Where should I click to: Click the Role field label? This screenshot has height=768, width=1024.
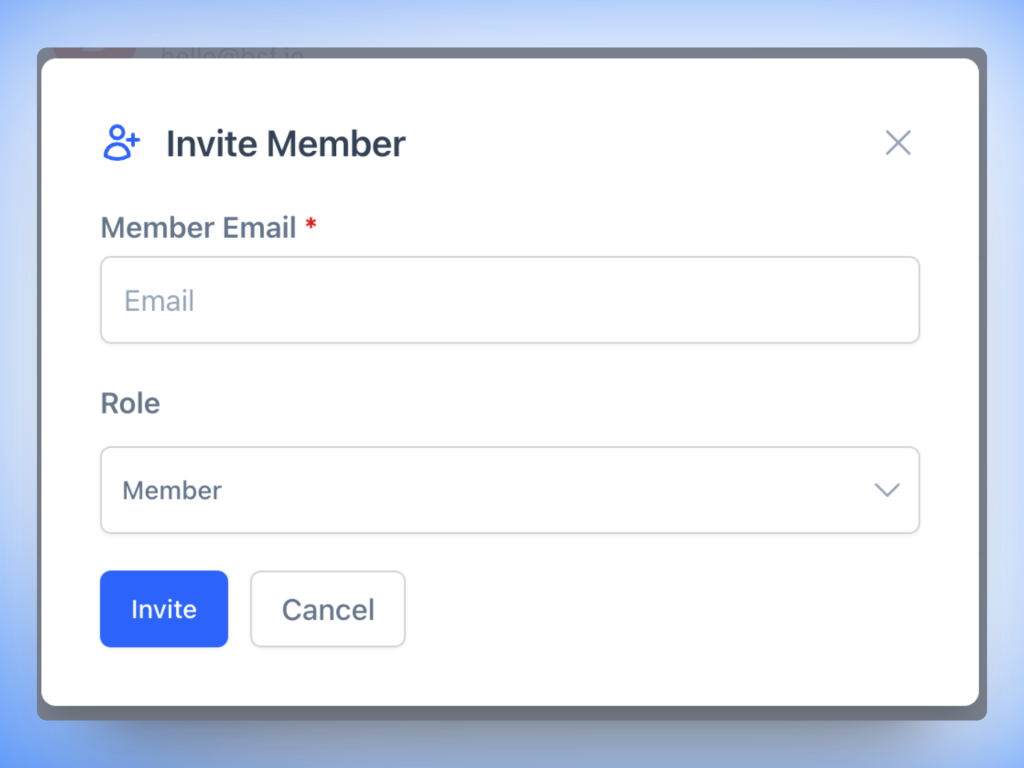click(x=130, y=403)
